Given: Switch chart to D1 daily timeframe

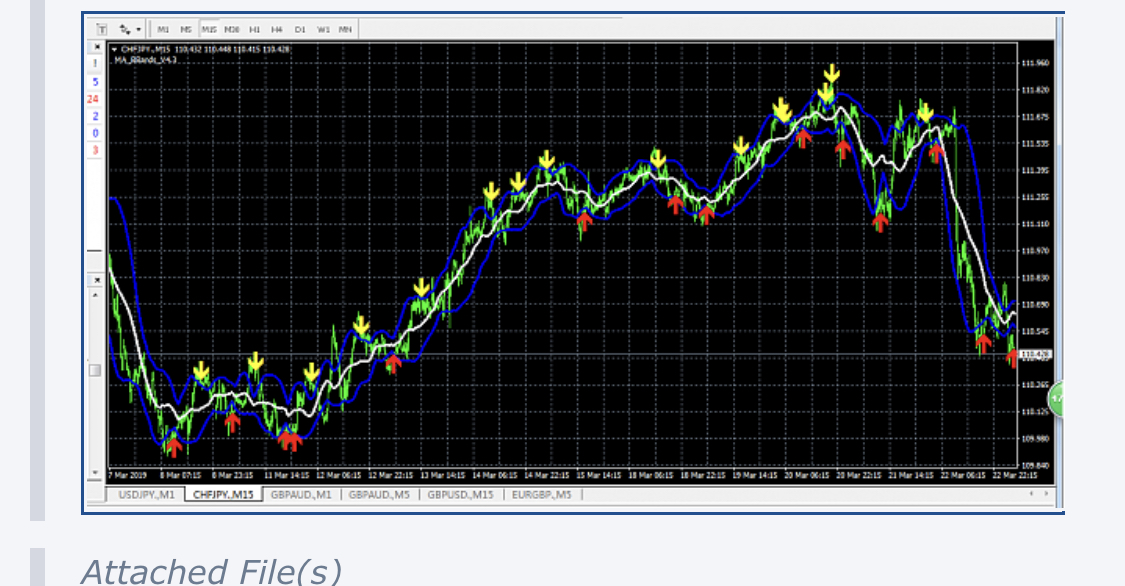Looking at the screenshot, I should pyautogui.click(x=300, y=29).
